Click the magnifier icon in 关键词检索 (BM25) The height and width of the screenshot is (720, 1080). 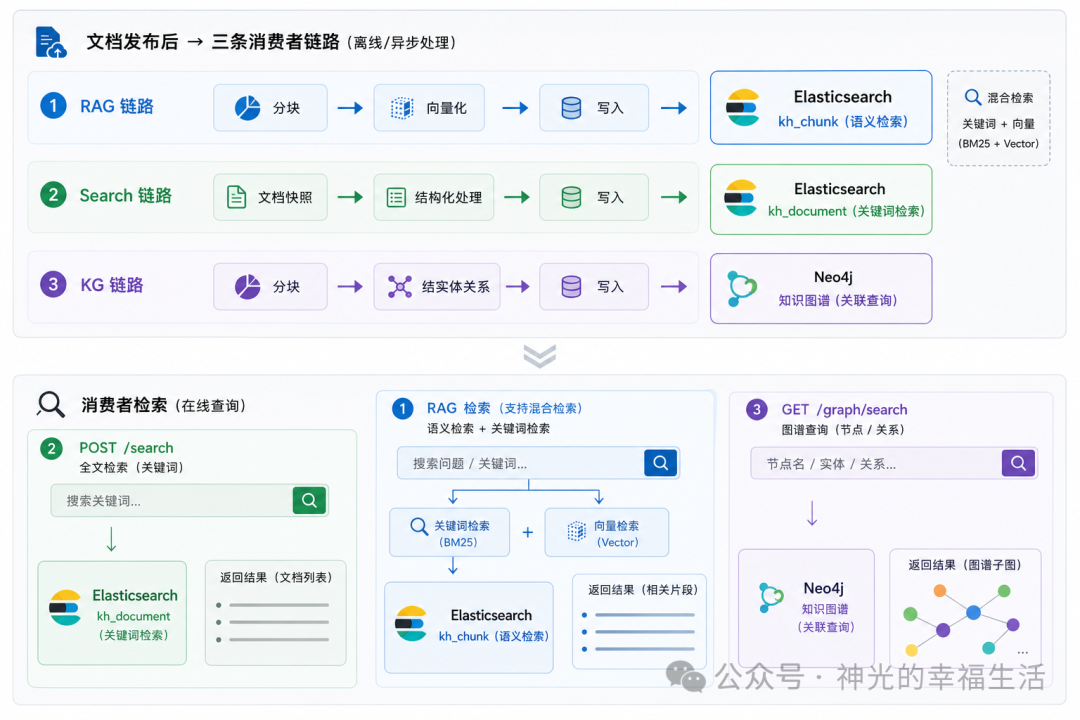[x=419, y=526]
